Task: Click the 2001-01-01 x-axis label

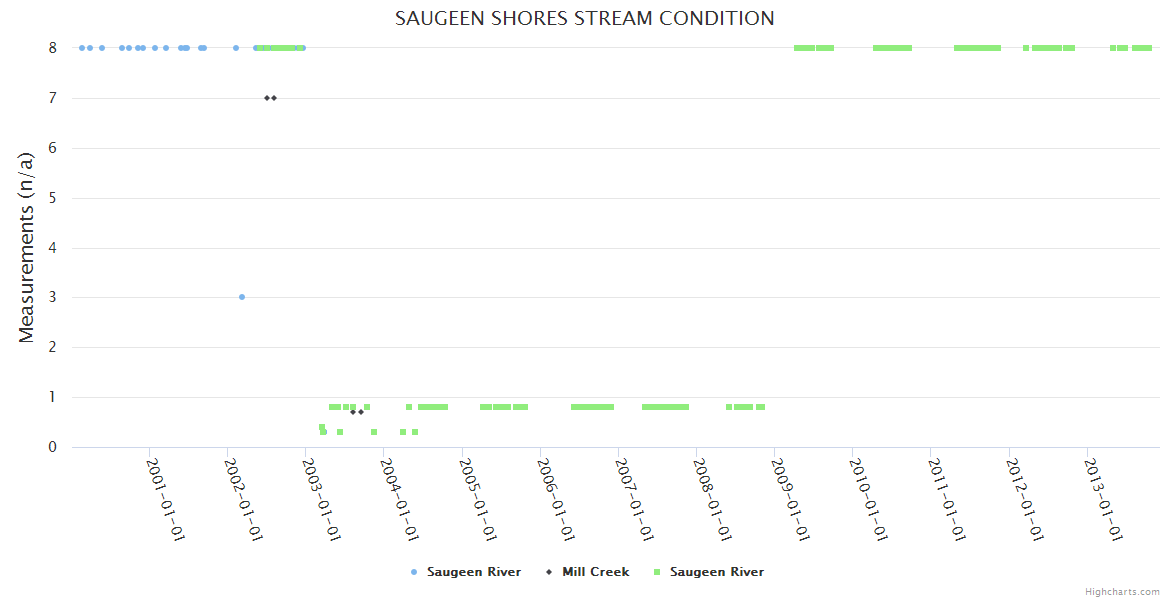Action: (166, 500)
